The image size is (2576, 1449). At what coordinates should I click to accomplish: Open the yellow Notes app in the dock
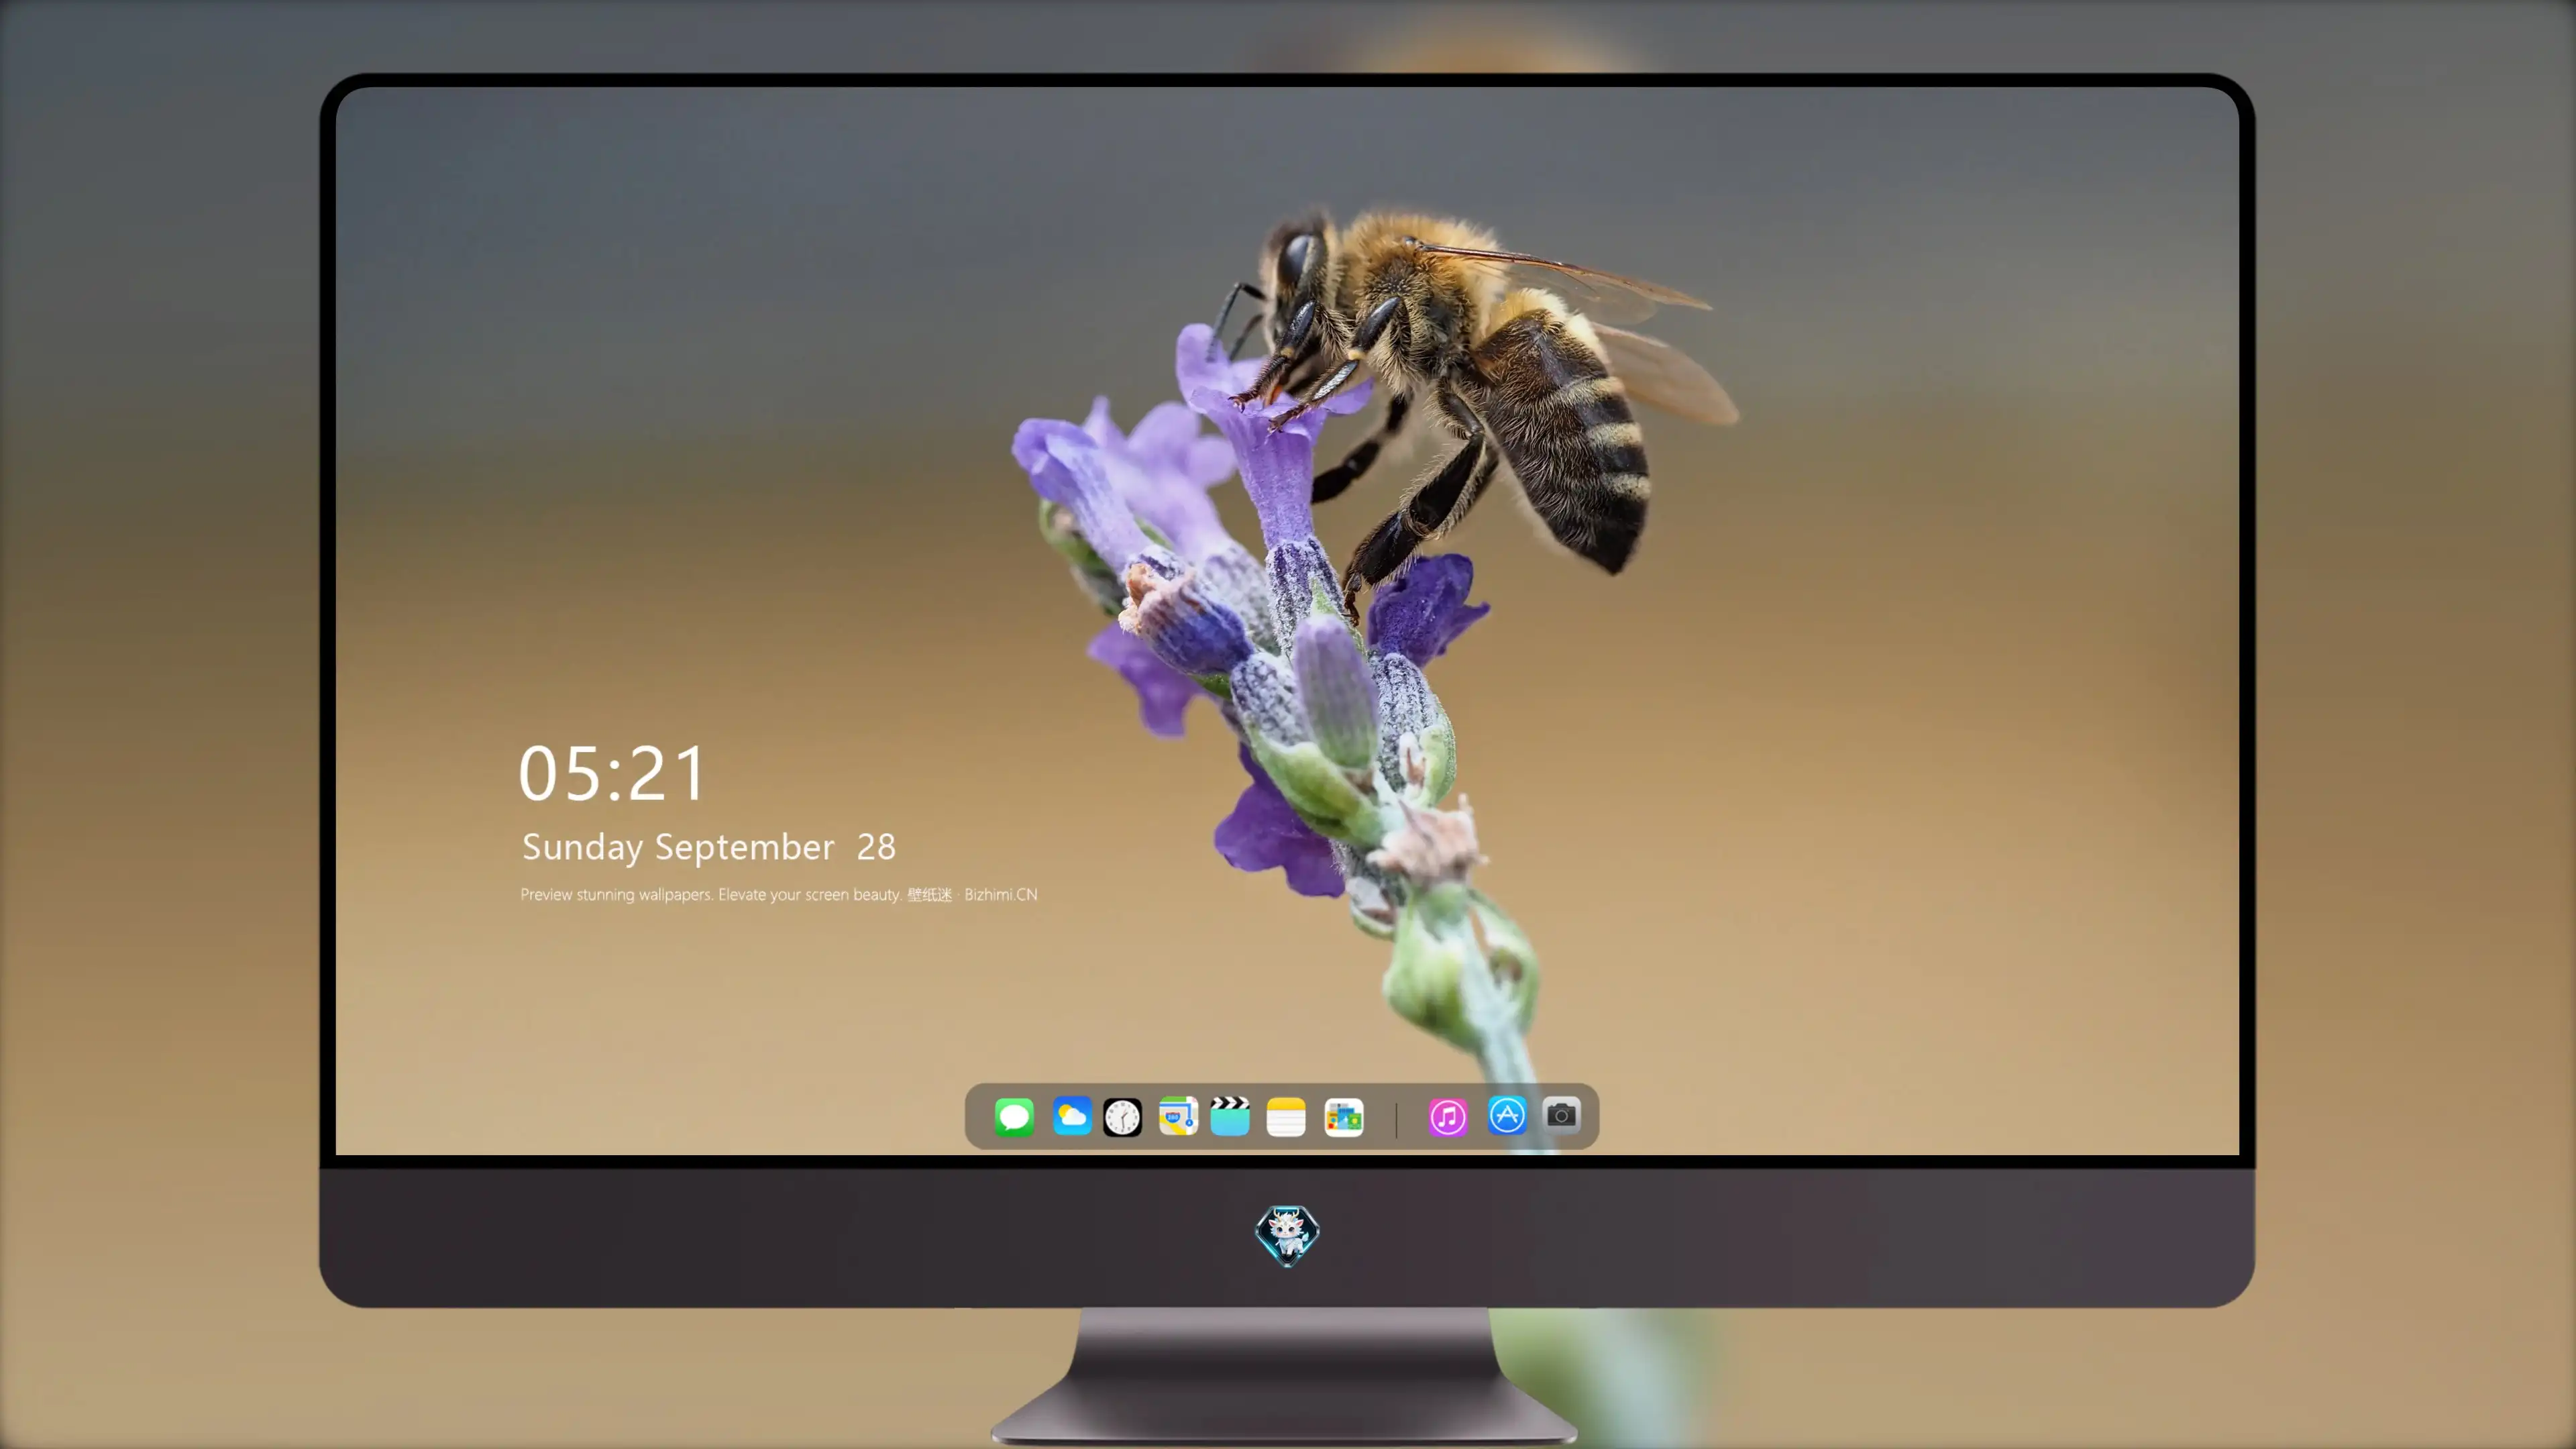(1286, 1117)
